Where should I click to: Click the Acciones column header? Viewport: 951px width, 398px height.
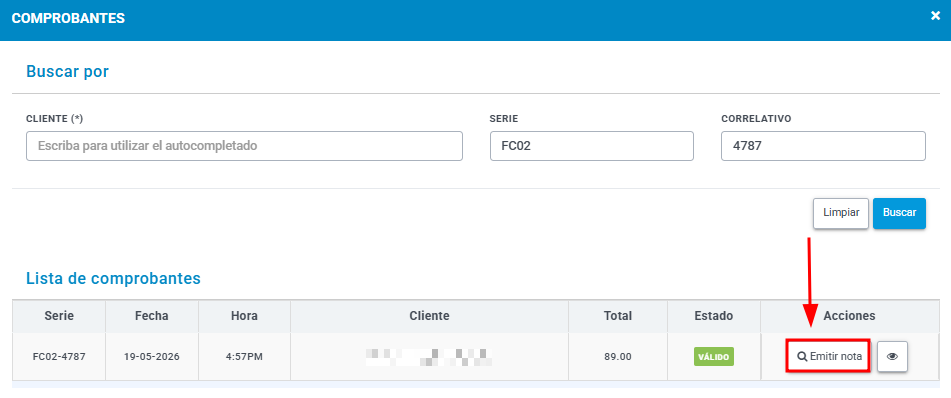[849, 316]
